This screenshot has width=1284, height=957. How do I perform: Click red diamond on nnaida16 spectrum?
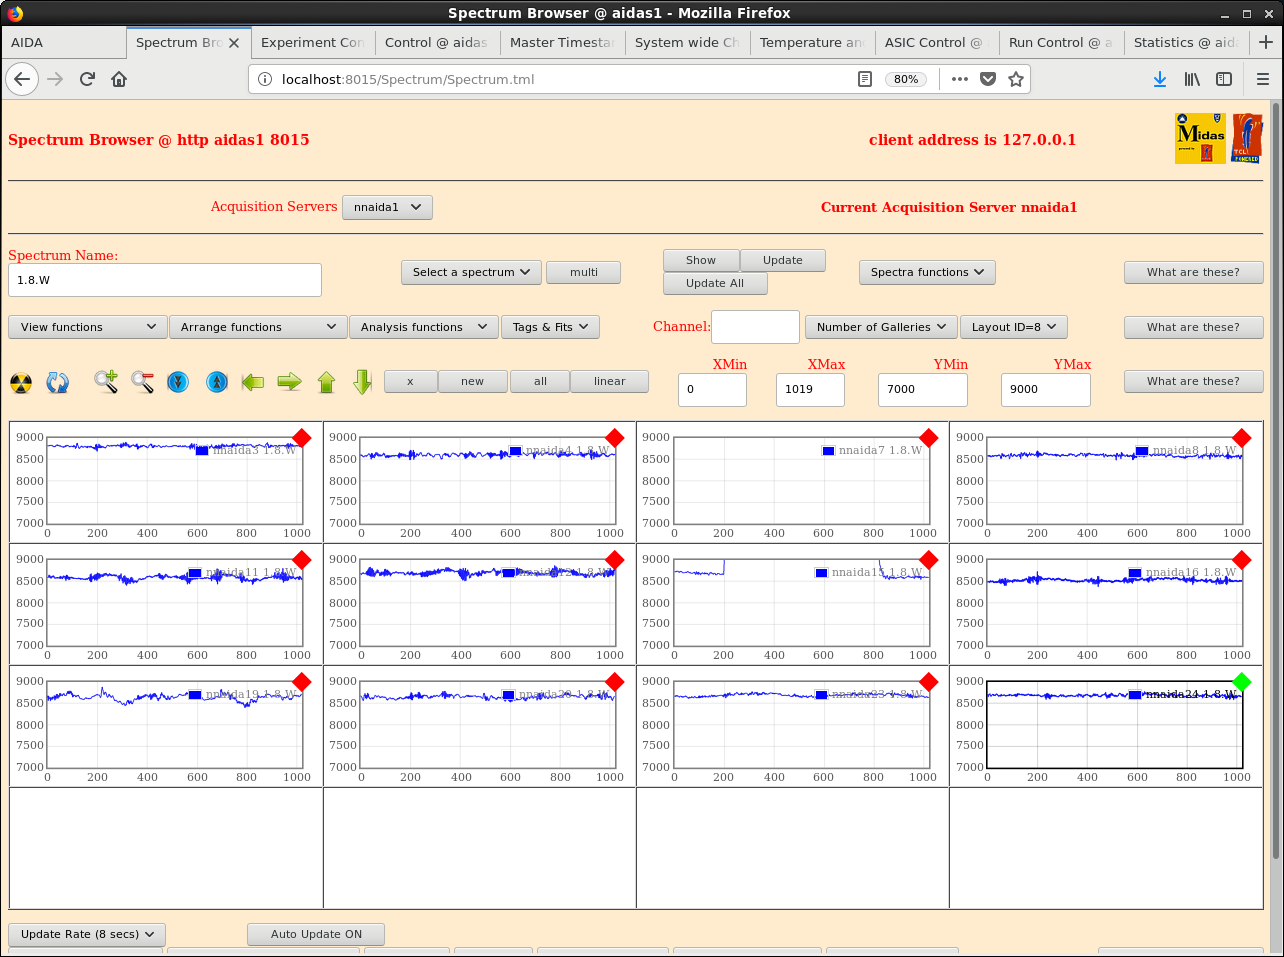point(1242,560)
